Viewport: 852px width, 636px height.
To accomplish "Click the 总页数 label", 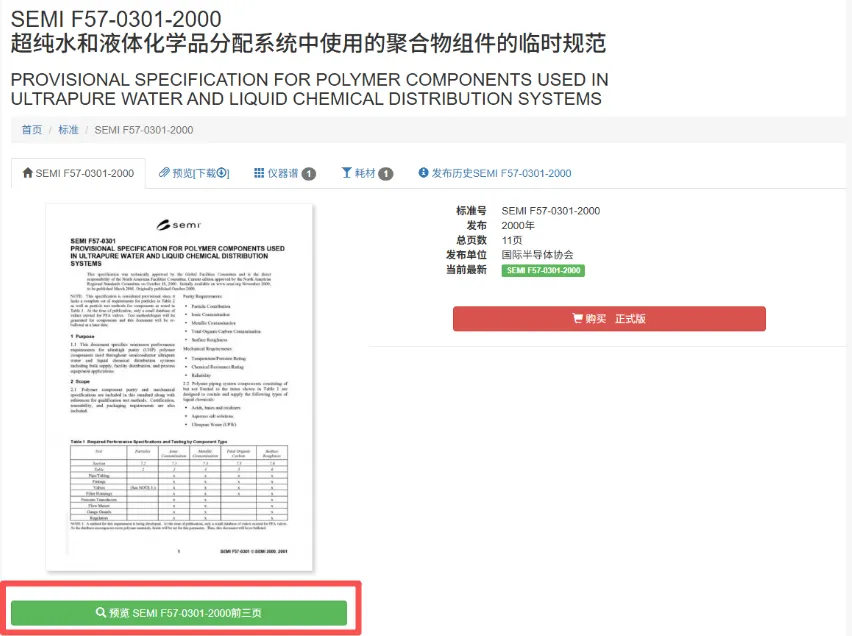I will click(x=471, y=240).
